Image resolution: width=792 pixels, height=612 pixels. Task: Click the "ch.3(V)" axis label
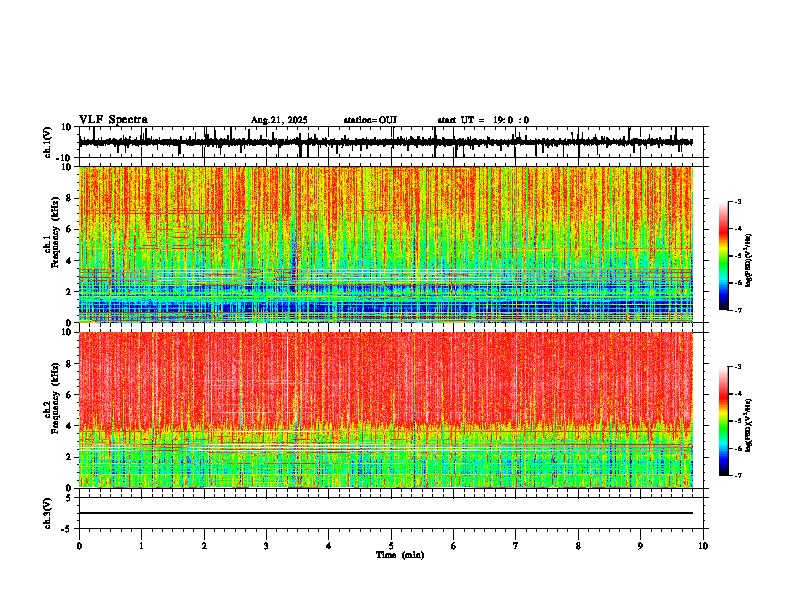click(x=48, y=513)
